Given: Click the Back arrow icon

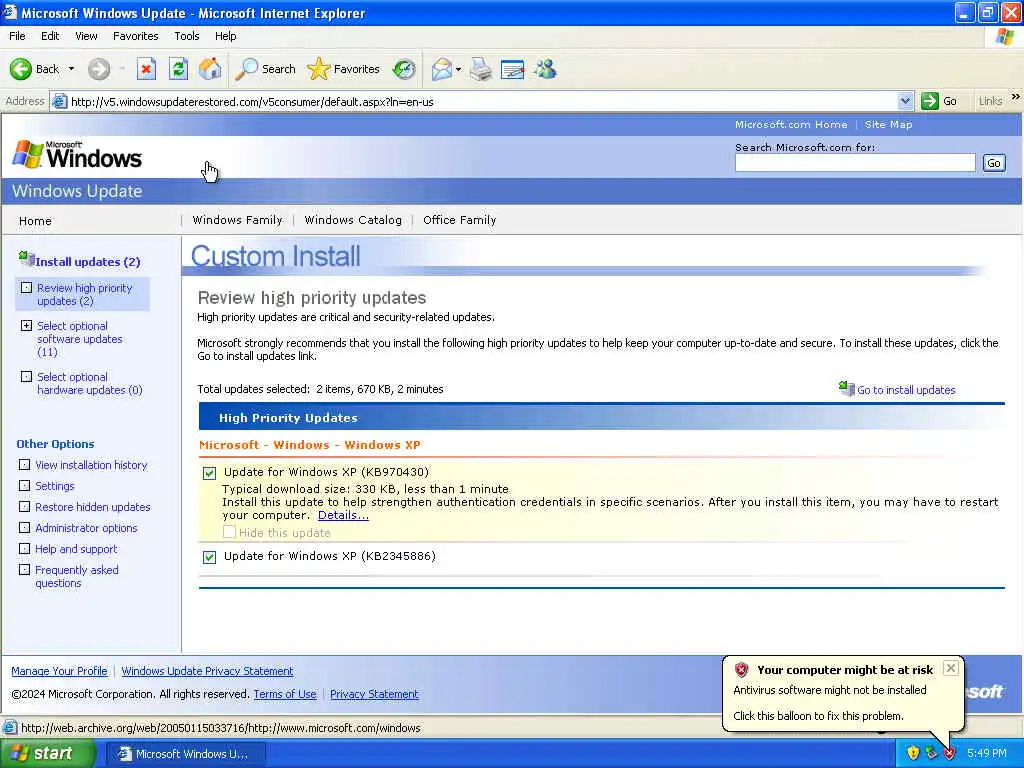Looking at the screenshot, I should pos(20,69).
